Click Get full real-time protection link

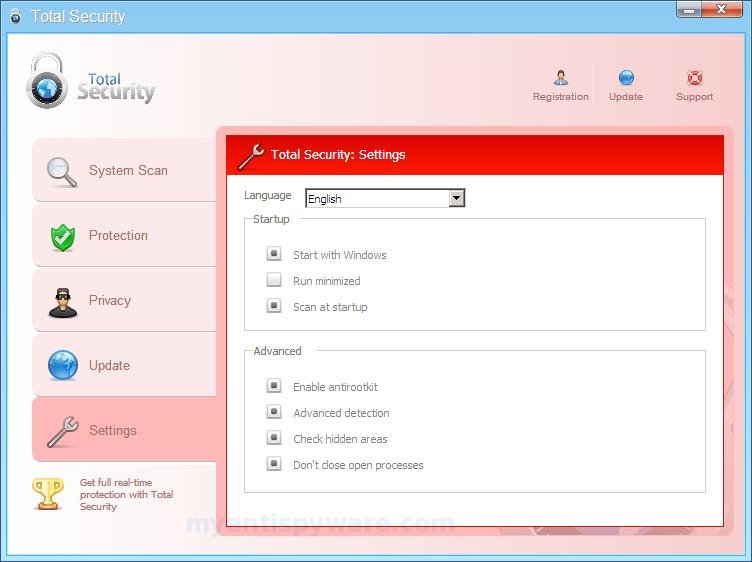click(126, 494)
